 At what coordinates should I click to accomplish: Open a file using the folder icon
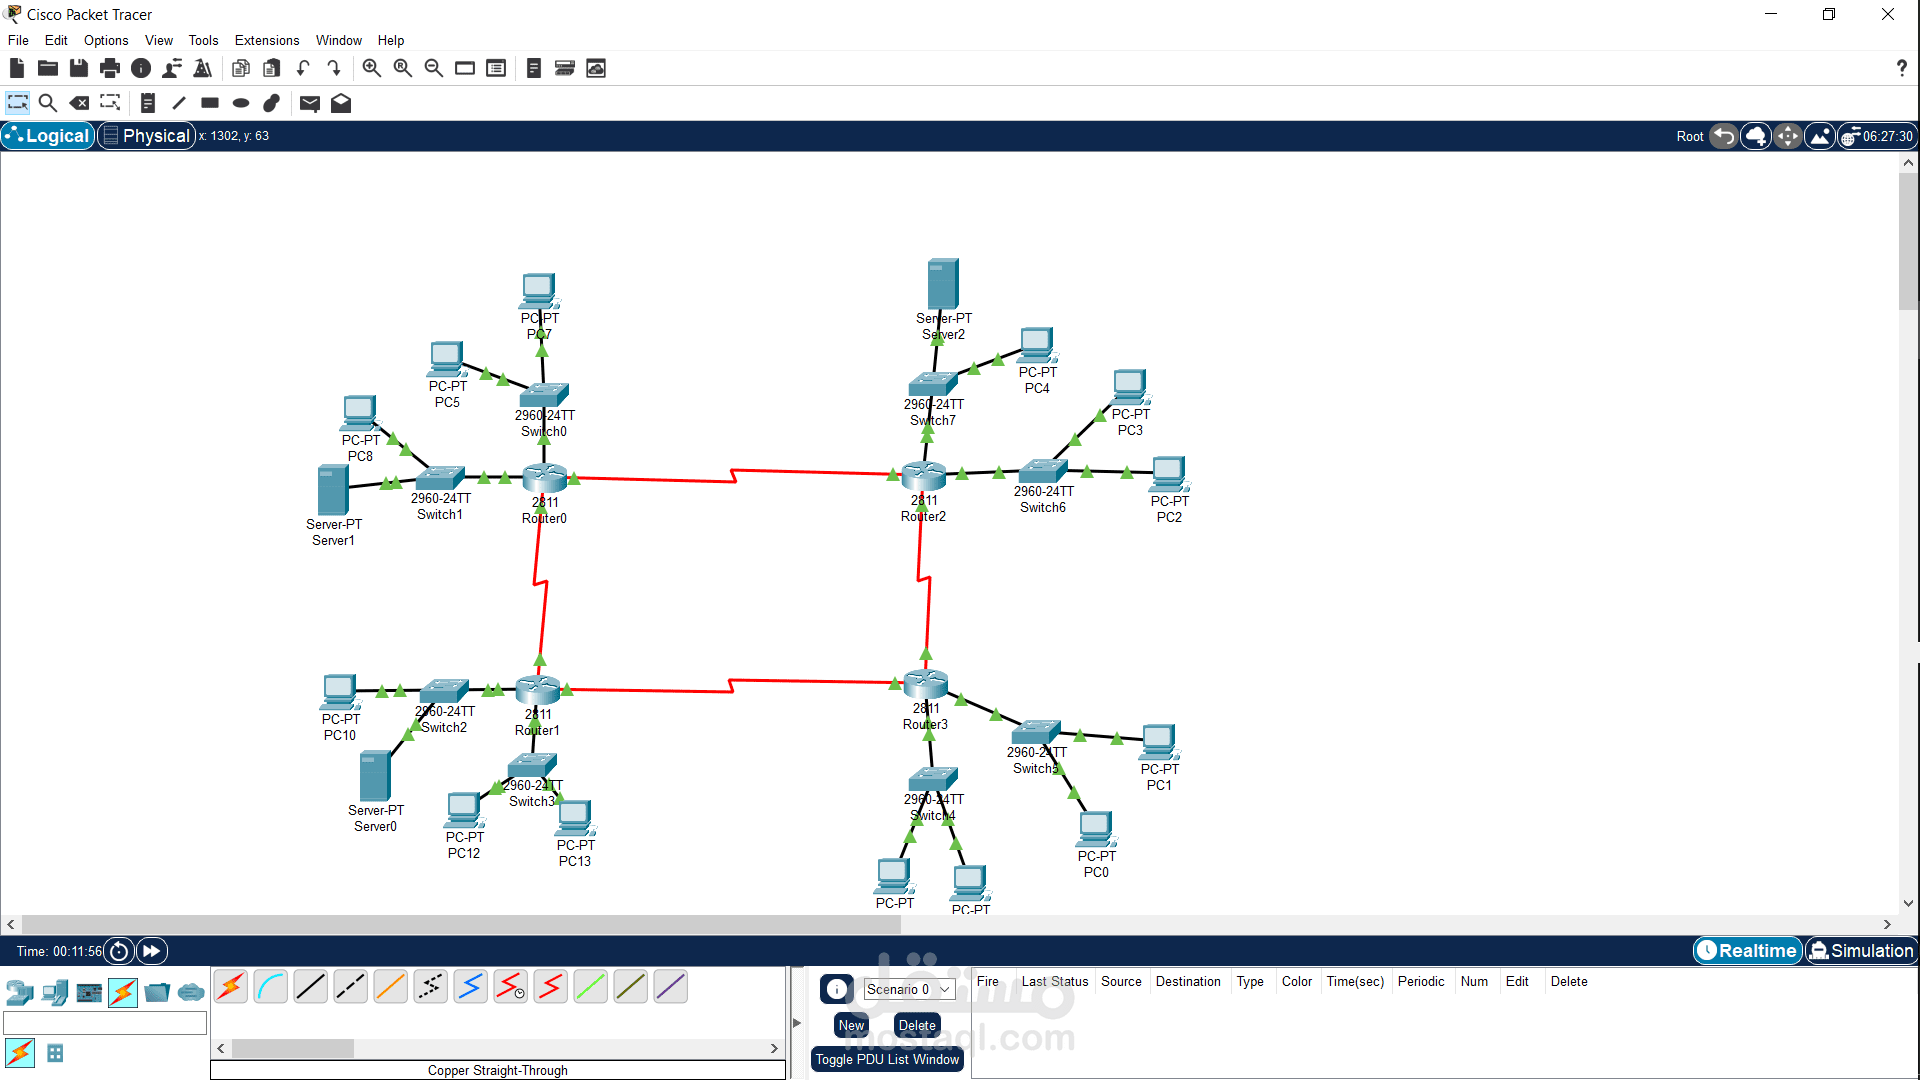click(x=48, y=68)
